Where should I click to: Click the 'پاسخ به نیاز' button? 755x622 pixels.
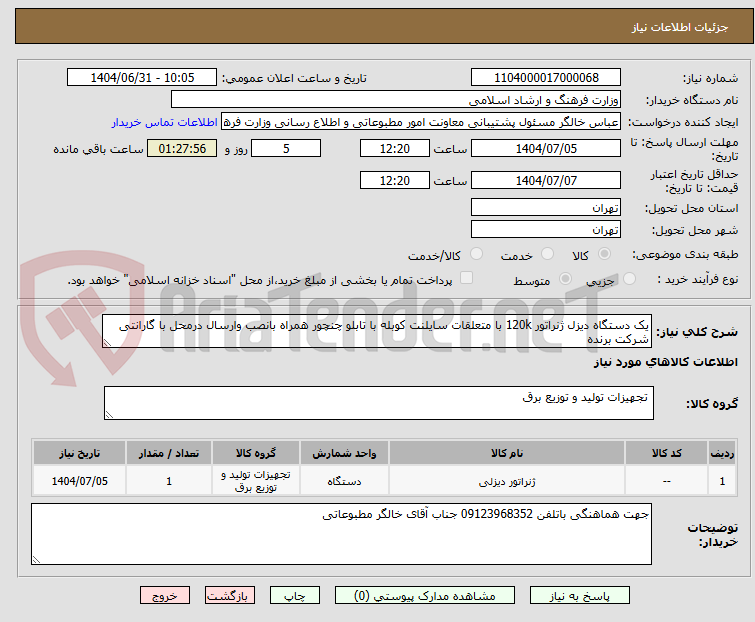tap(579, 596)
